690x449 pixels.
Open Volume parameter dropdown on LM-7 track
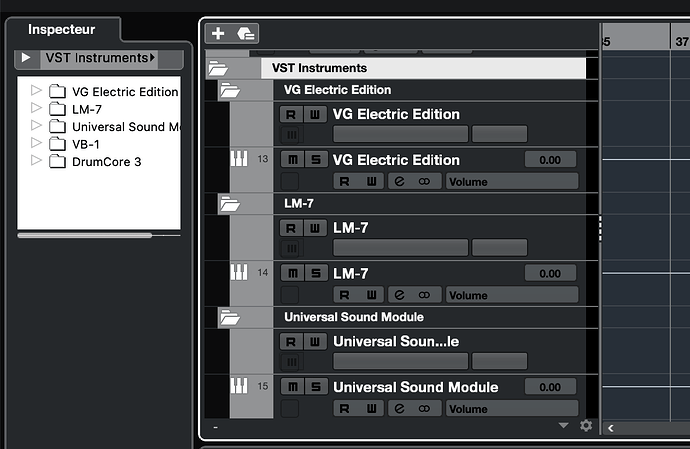pyautogui.click(x=511, y=295)
